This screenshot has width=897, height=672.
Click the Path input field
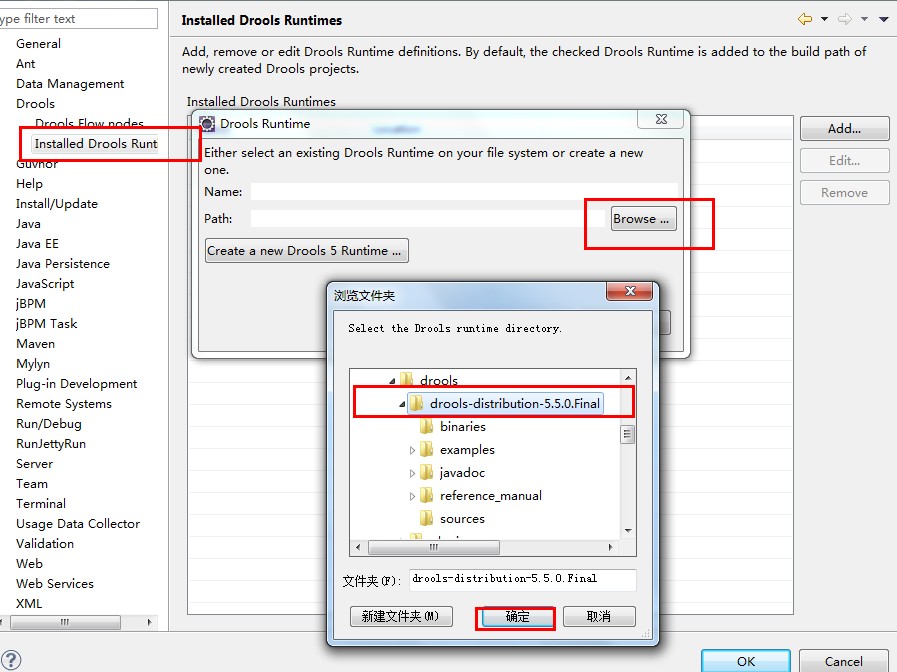[x=427, y=218]
